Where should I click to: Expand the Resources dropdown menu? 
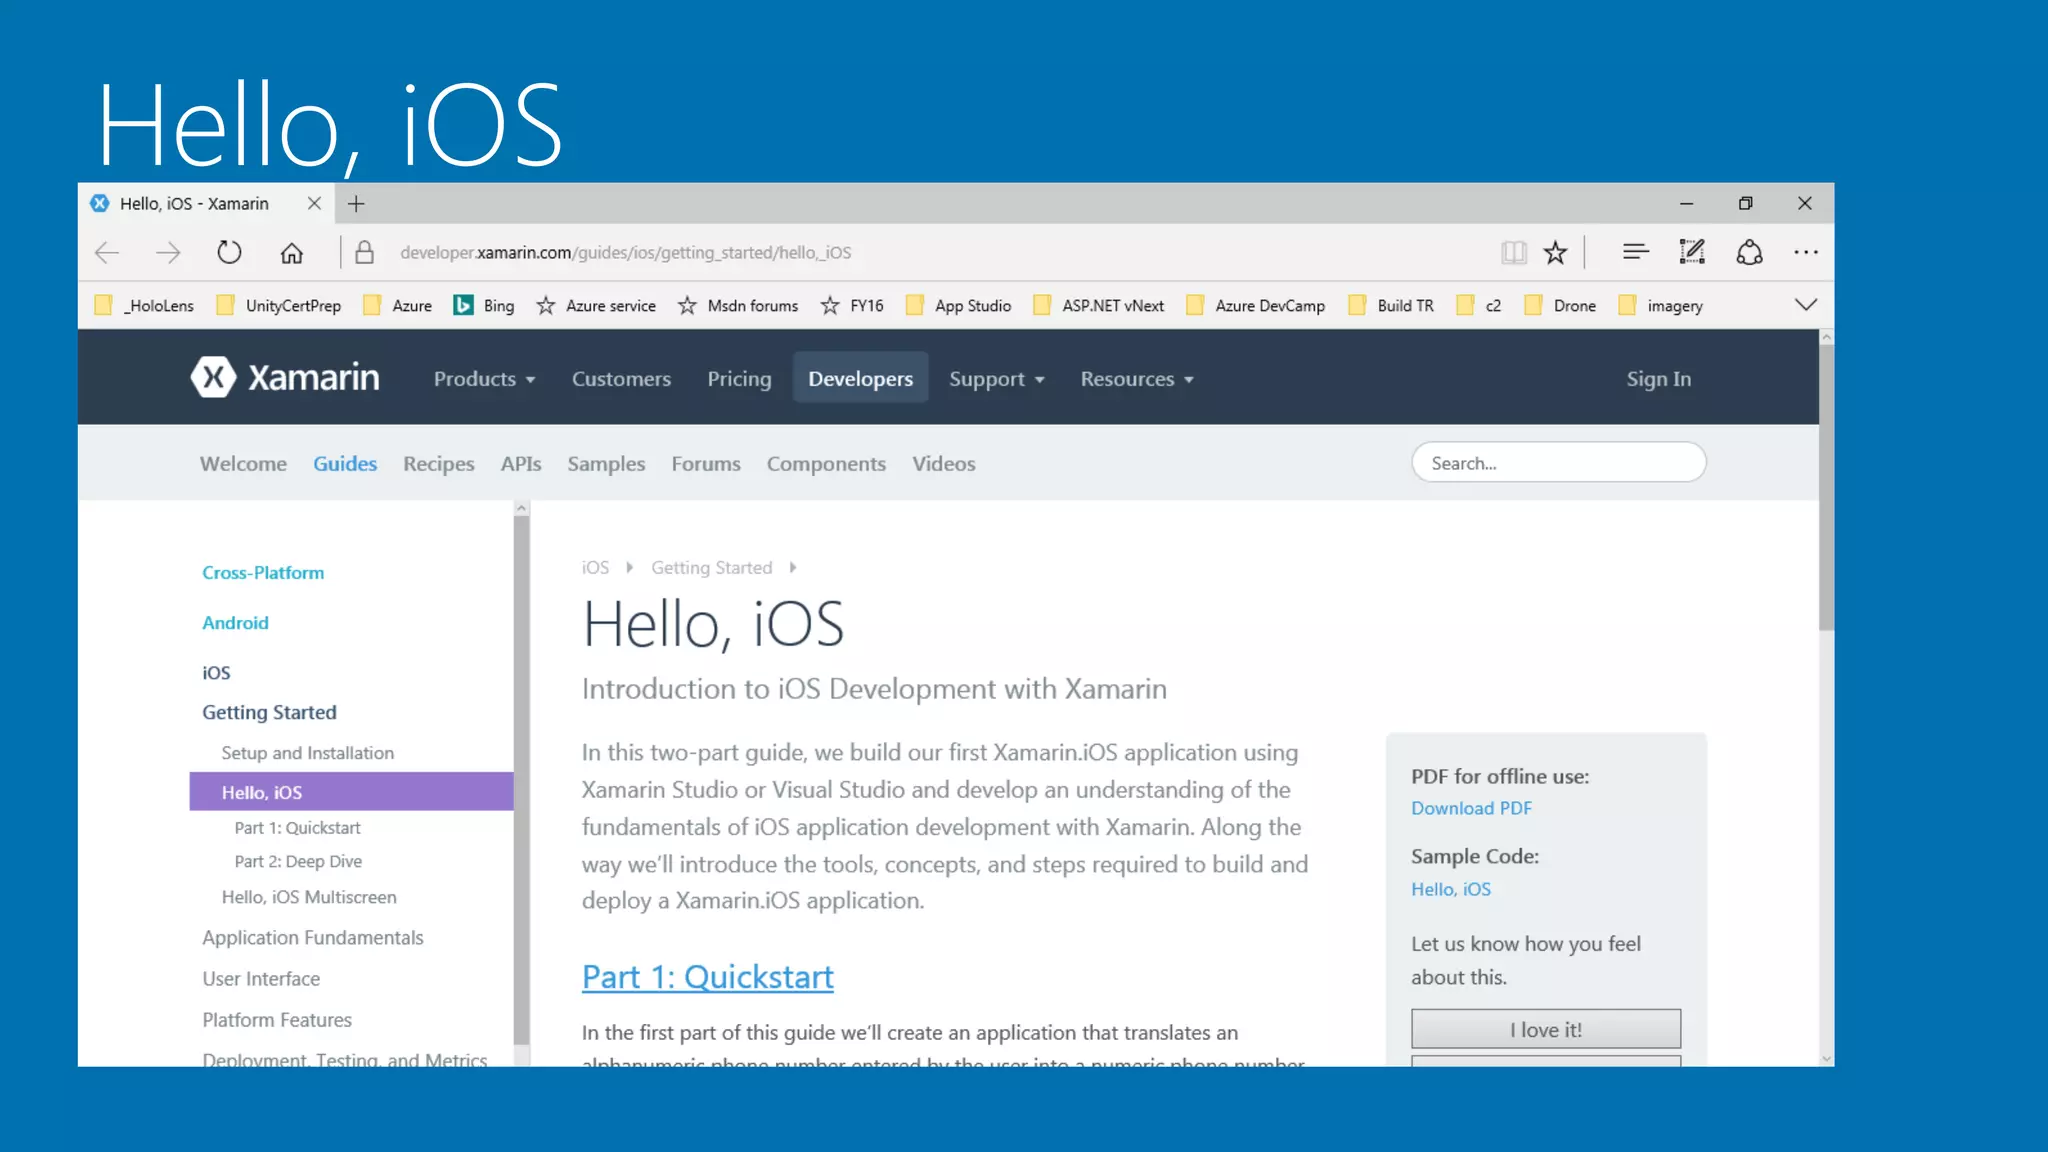pos(1137,379)
